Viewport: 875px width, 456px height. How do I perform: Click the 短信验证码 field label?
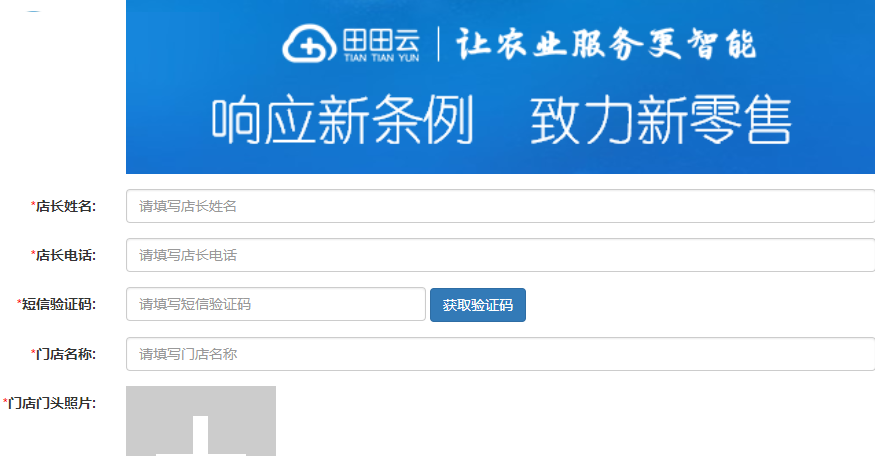point(59,304)
